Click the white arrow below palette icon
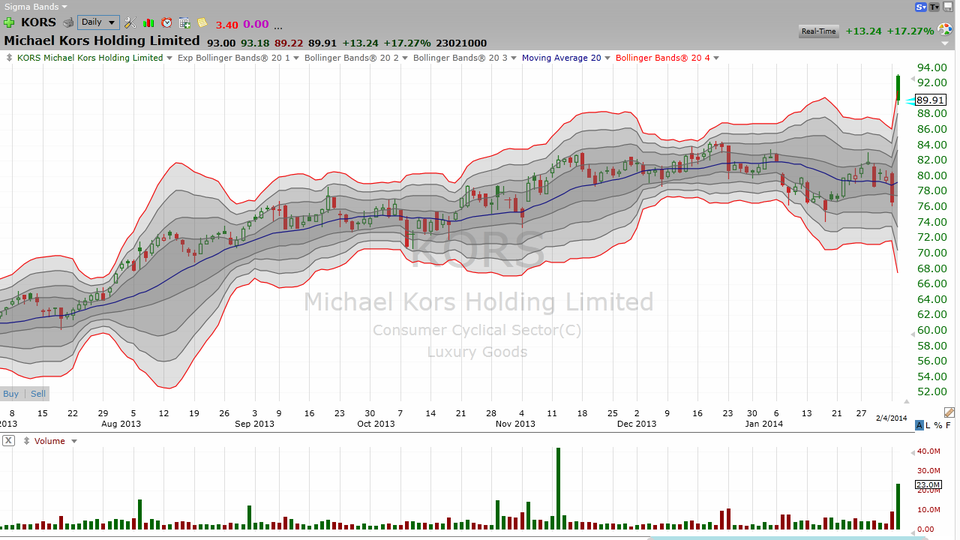The width and height of the screenshot is (960, 540). point(945,43)
